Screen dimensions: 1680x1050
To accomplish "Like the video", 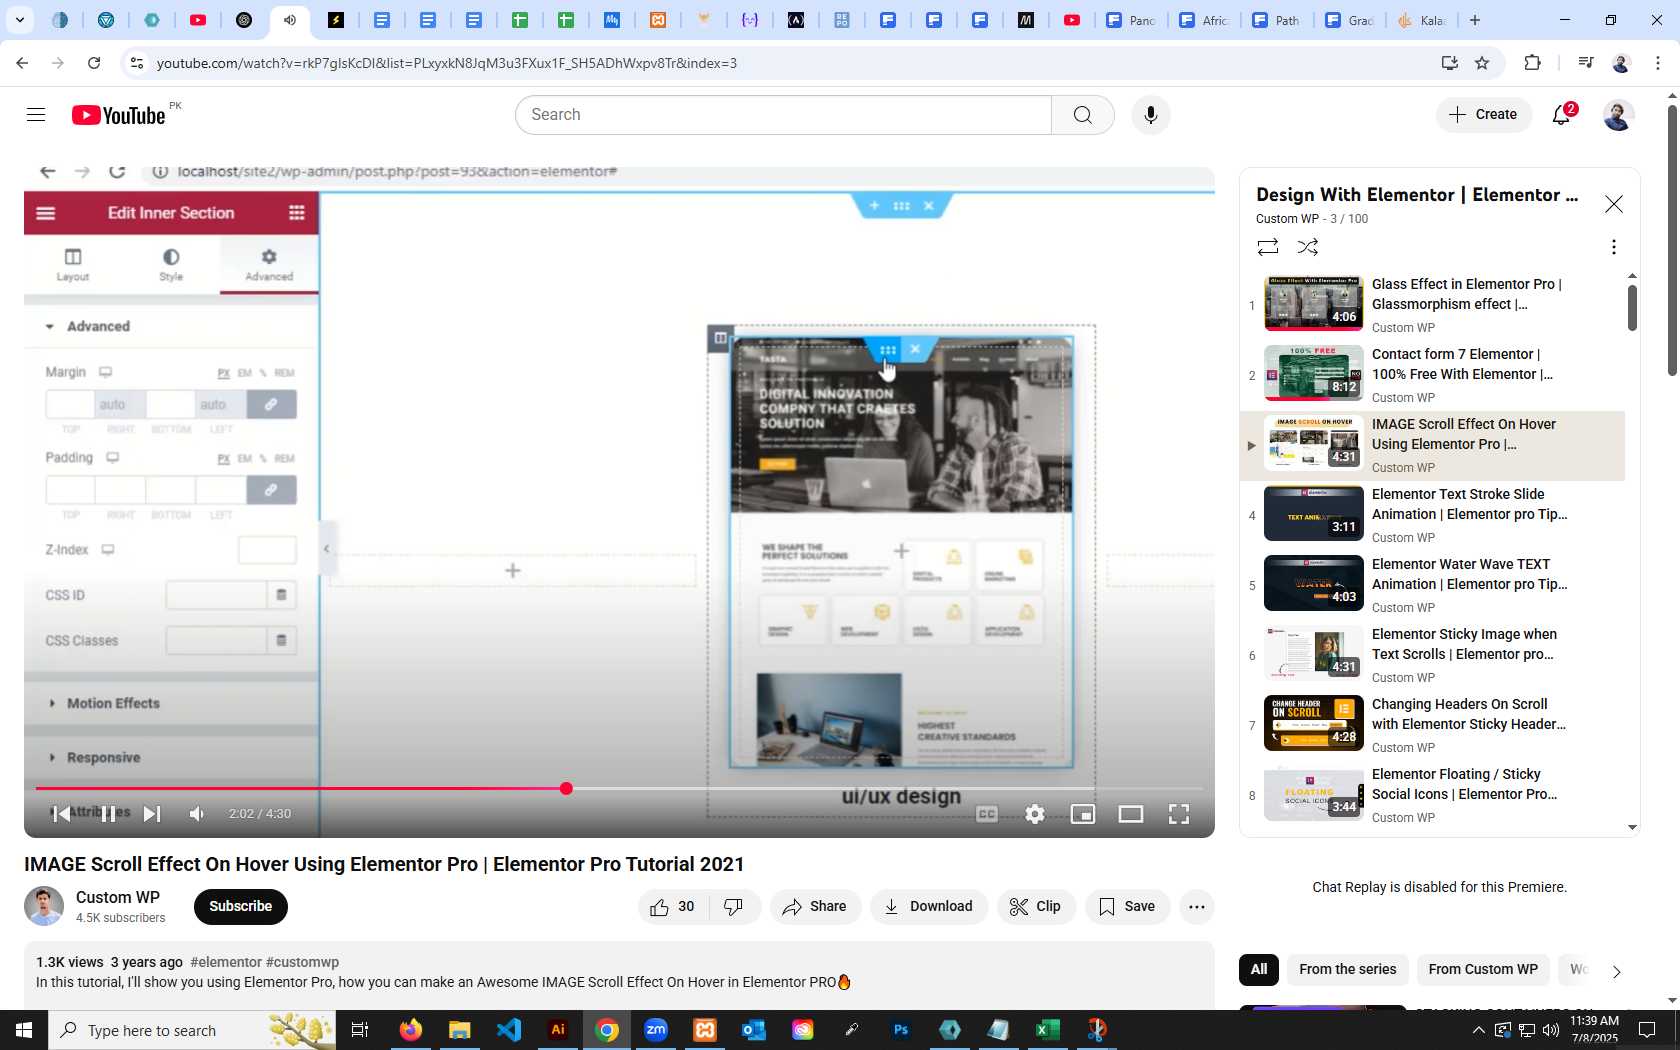I will (673, 907).
